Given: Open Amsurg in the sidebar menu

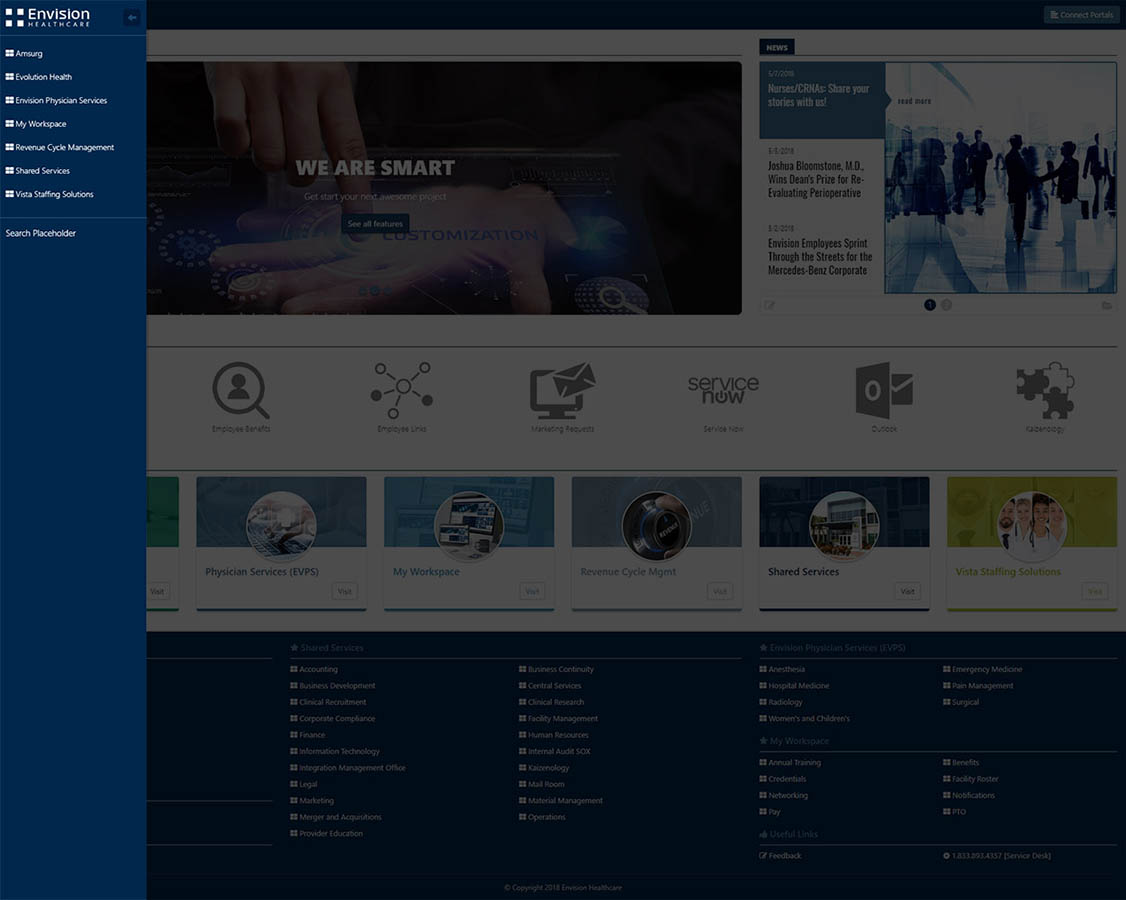Looking at the screenshot, I should point(24,53).
